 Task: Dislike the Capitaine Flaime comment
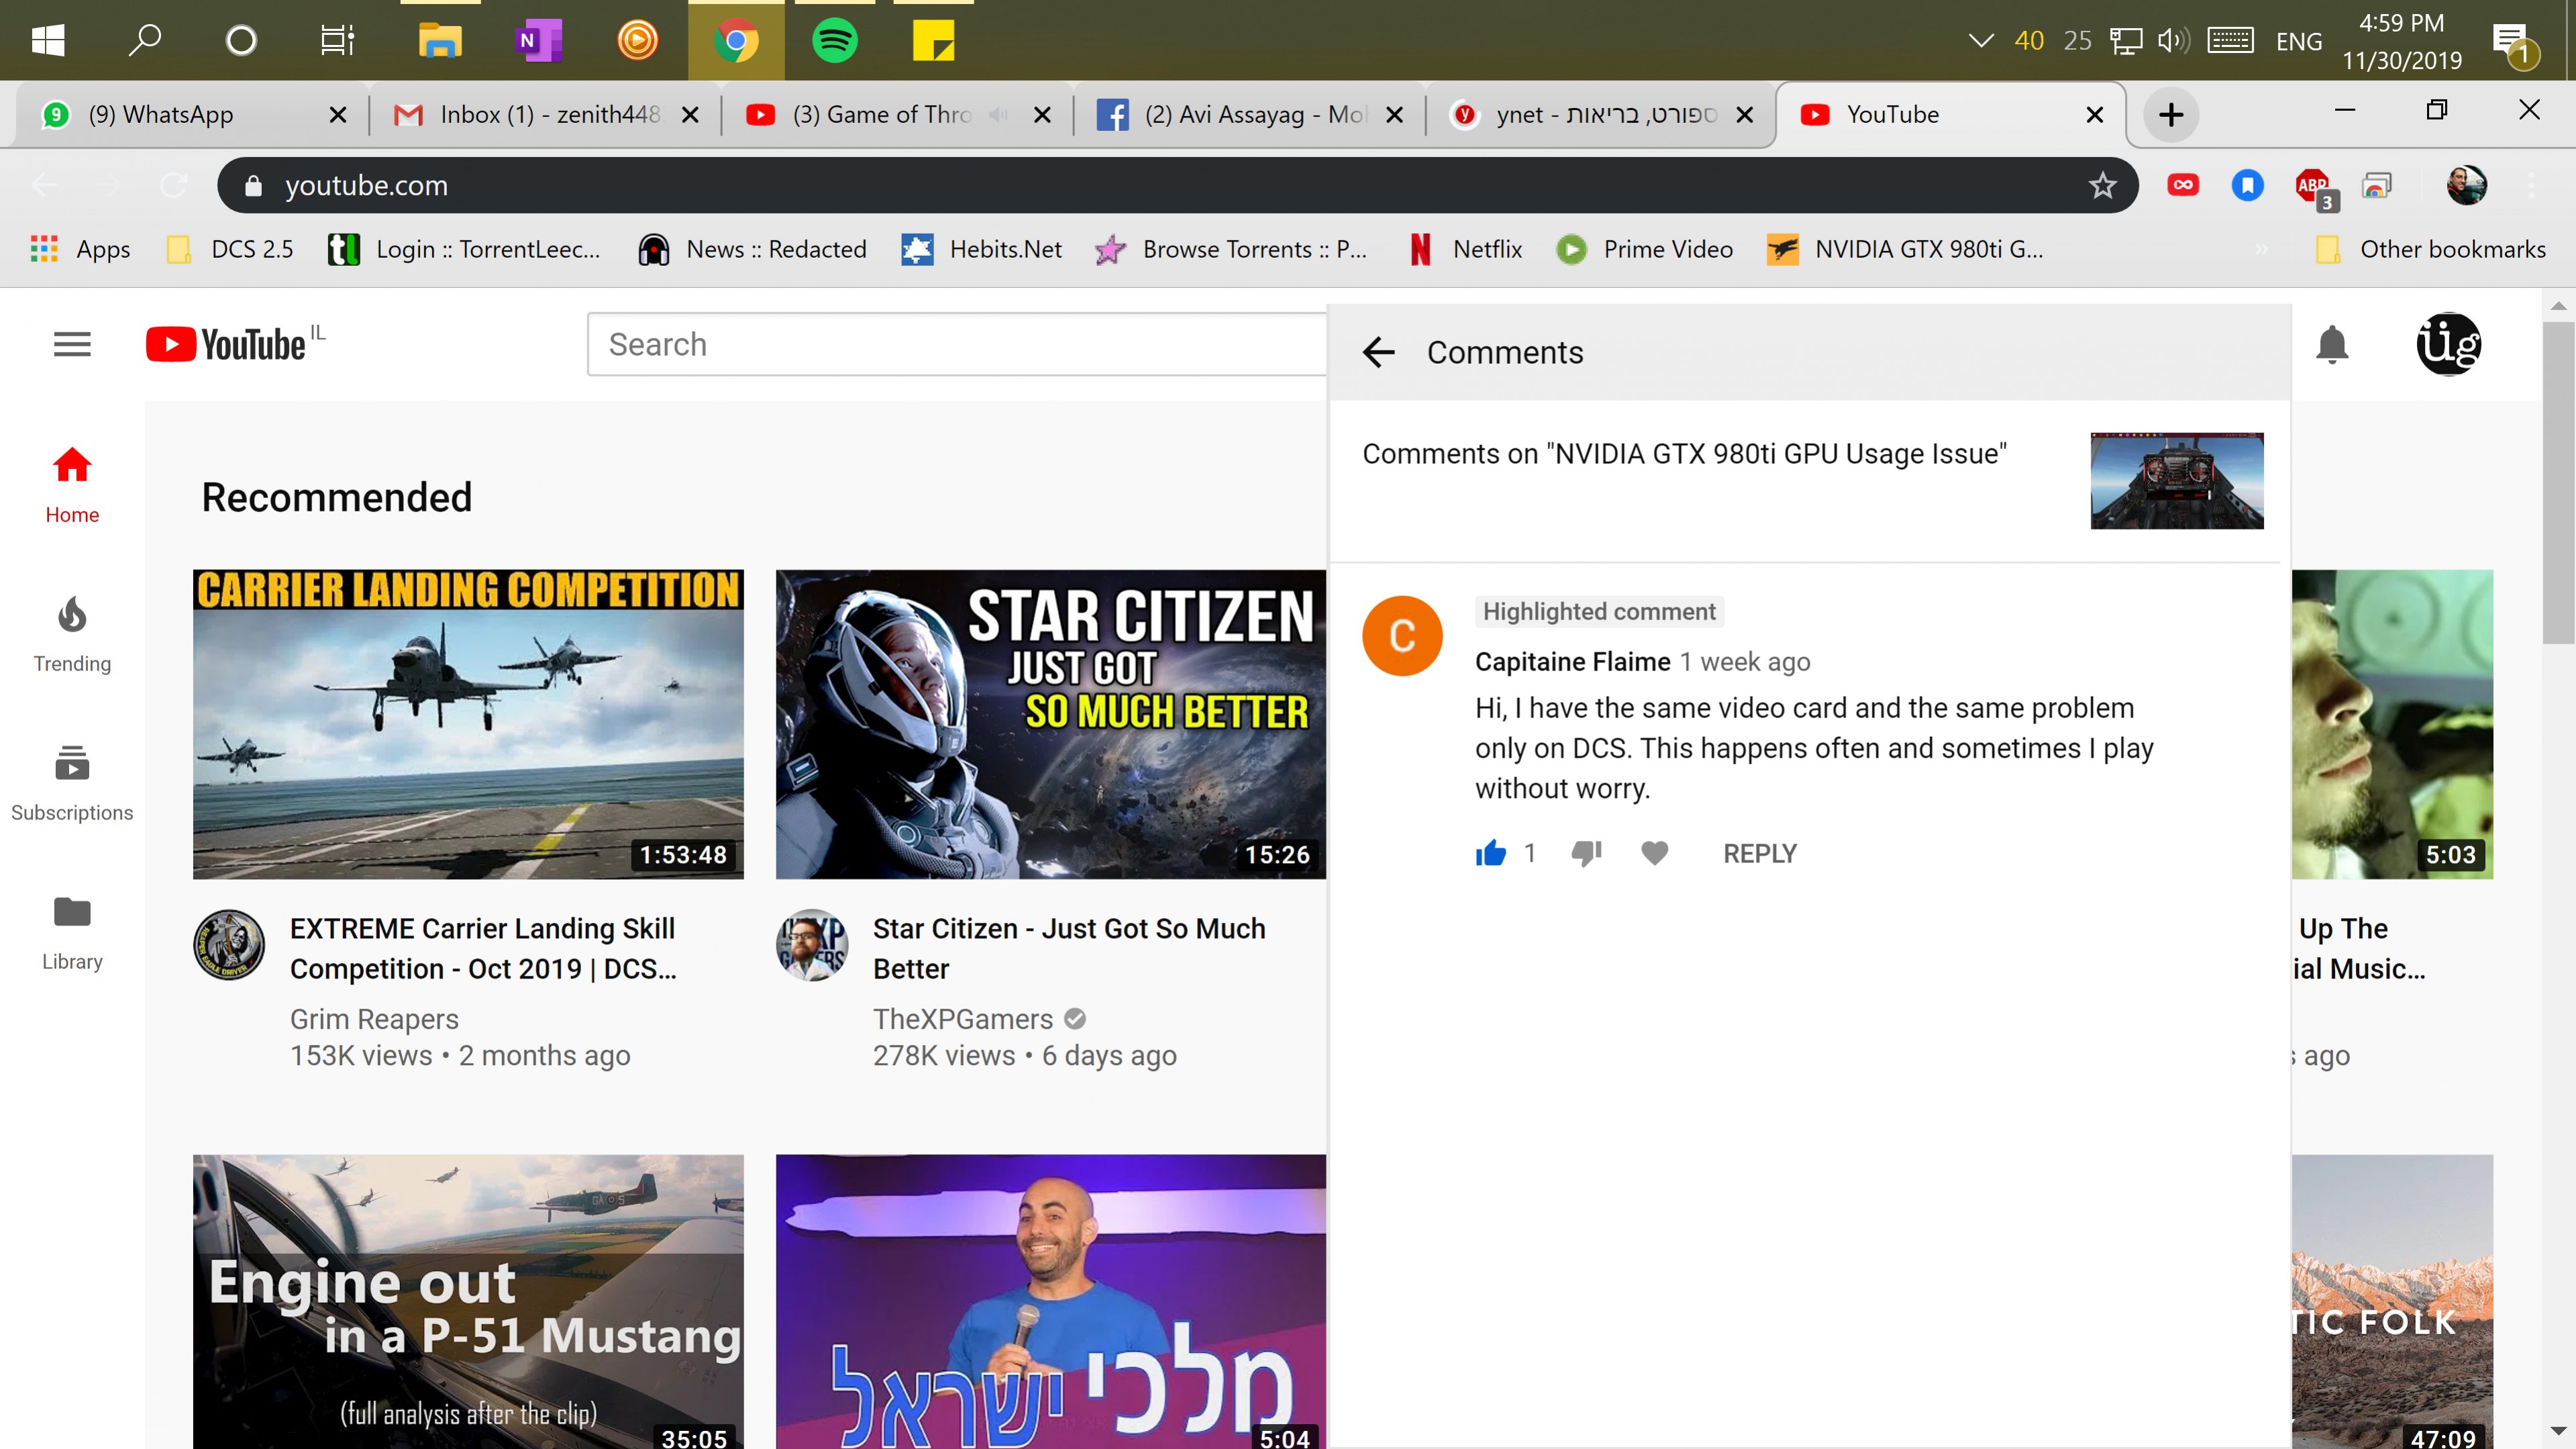click(x=1586, y=853)
